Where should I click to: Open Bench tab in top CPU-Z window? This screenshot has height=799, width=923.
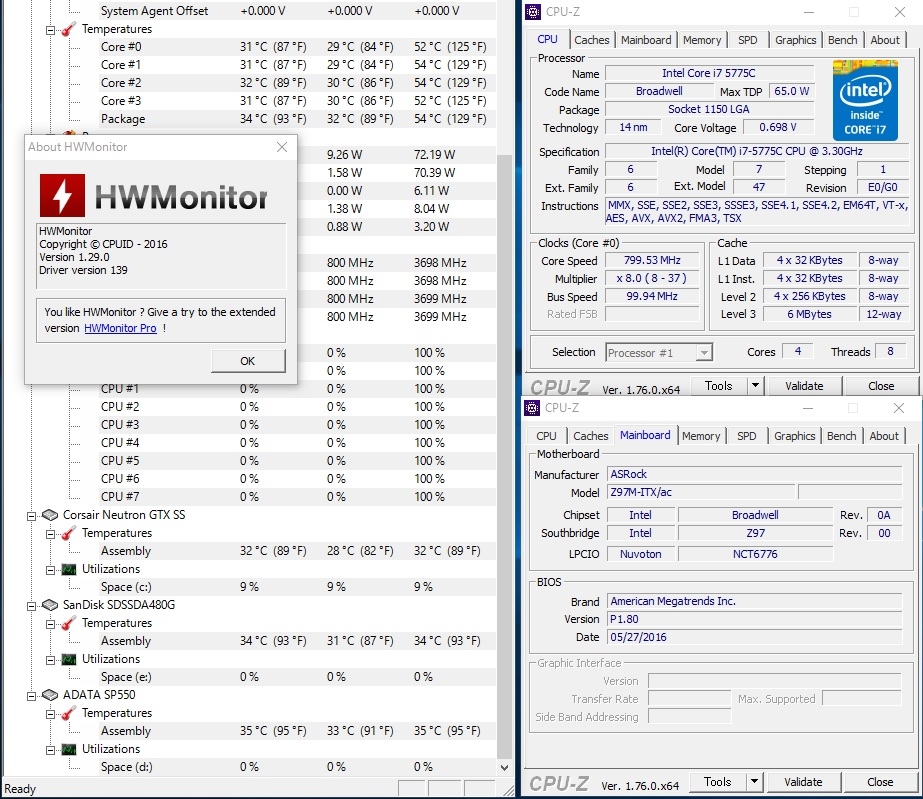pos(842,40)
